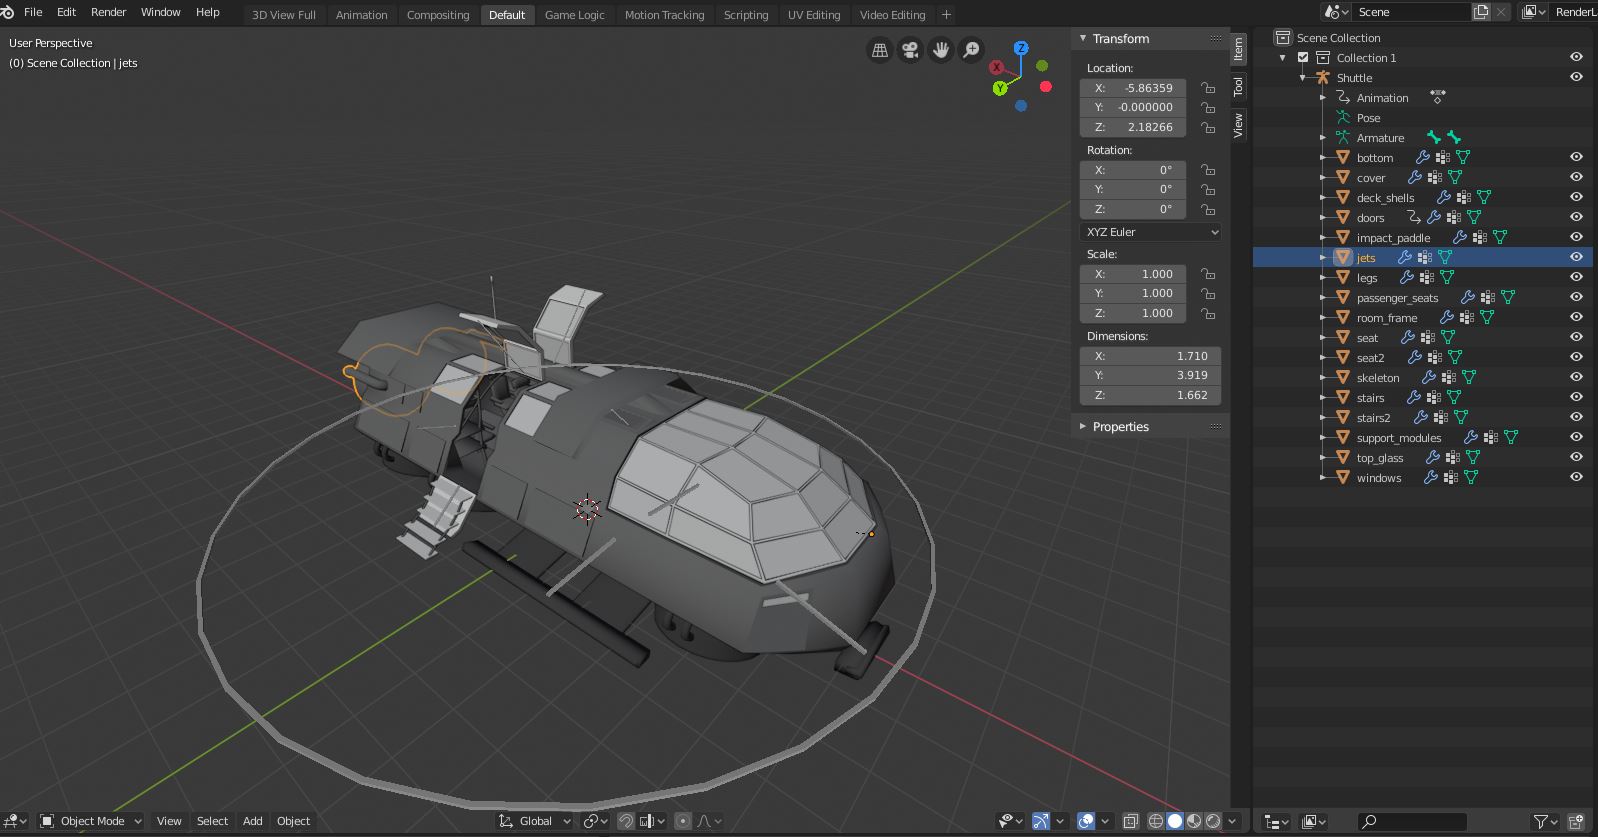Hide the windows object via eye icon
1598x837 pixels.
point(1576,477)
